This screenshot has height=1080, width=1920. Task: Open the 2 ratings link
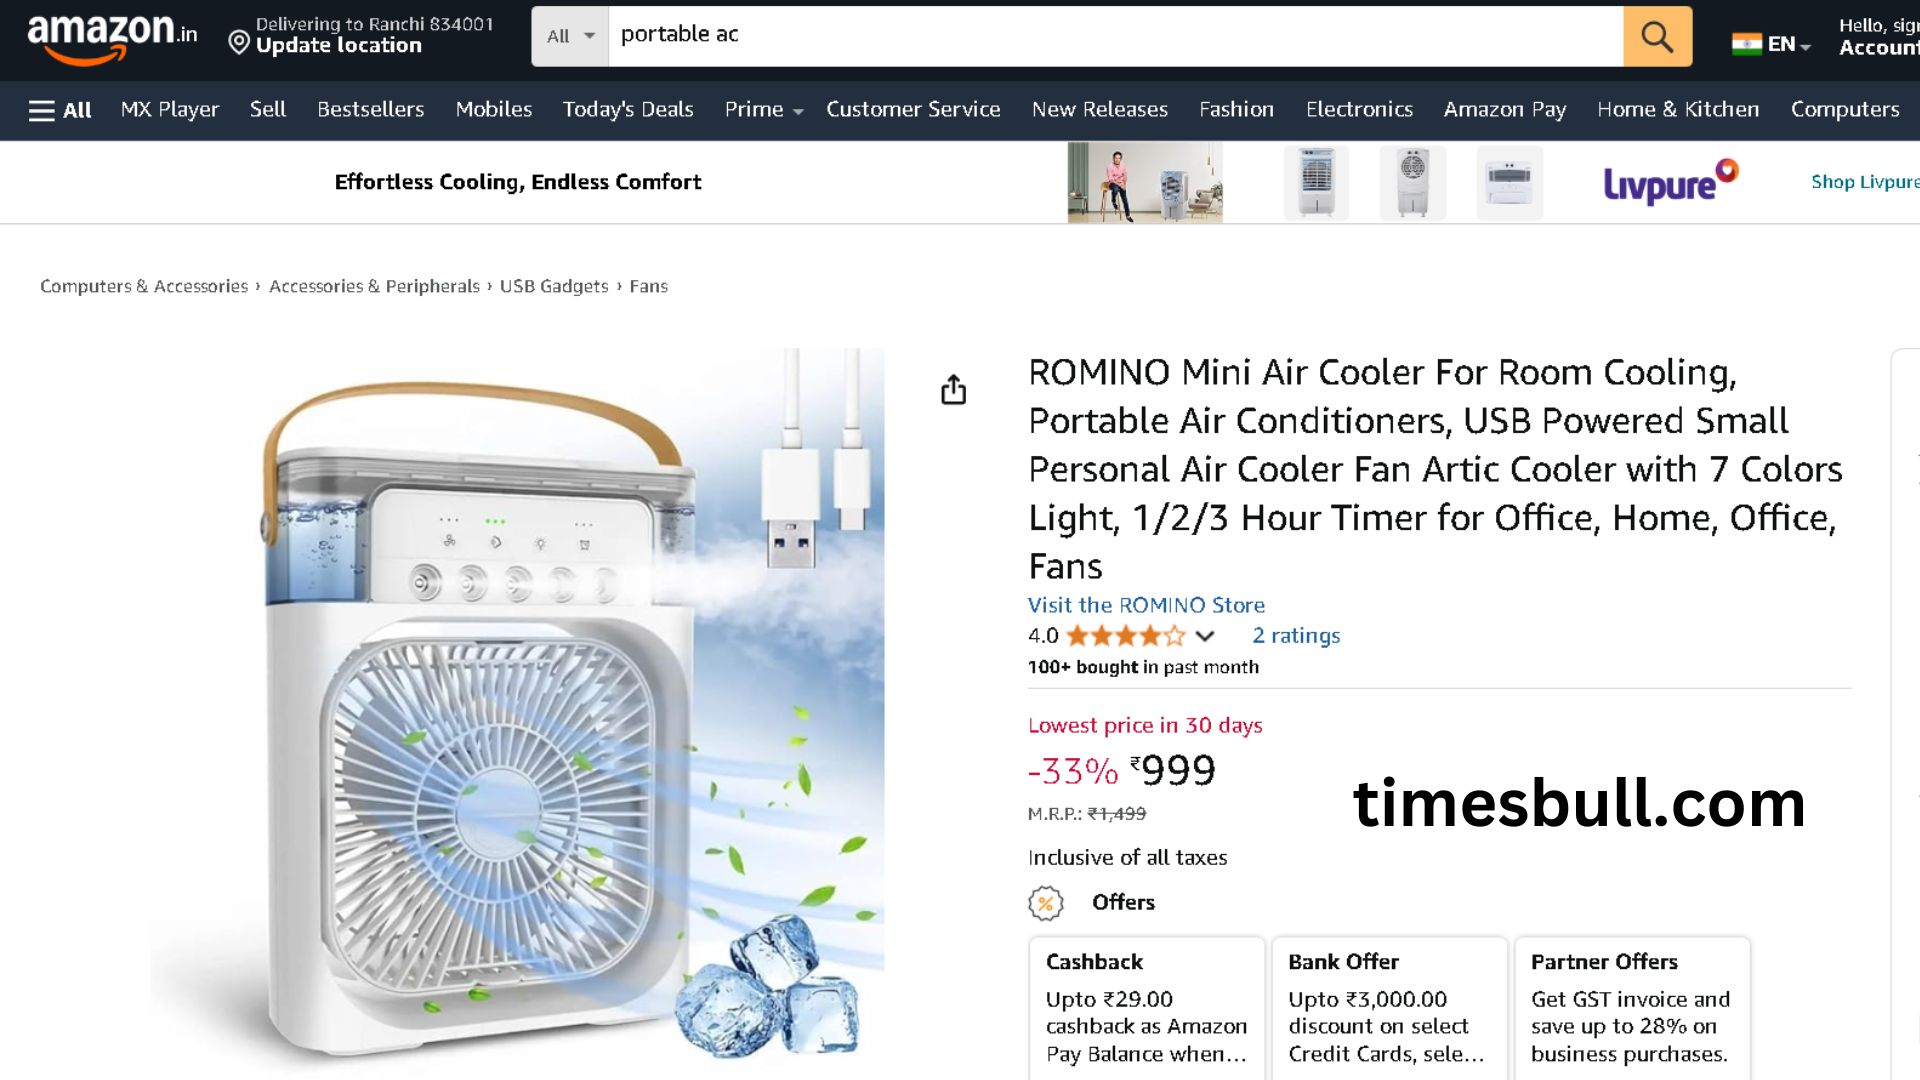click(1296, 636)
